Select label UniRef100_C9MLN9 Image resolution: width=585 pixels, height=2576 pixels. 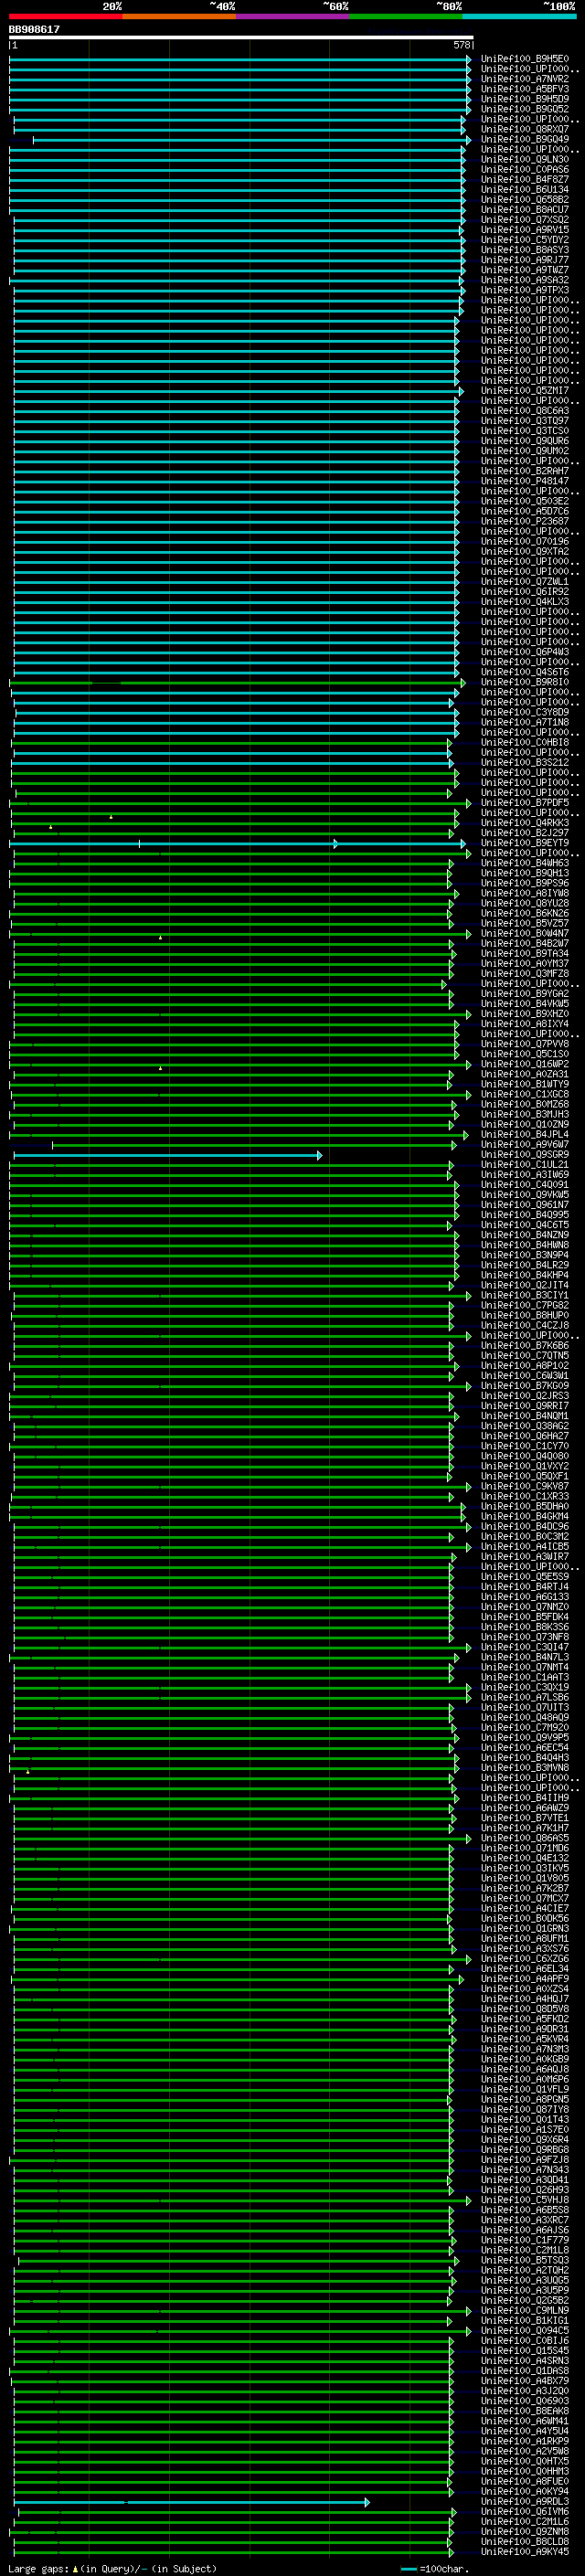(524, 2311)
